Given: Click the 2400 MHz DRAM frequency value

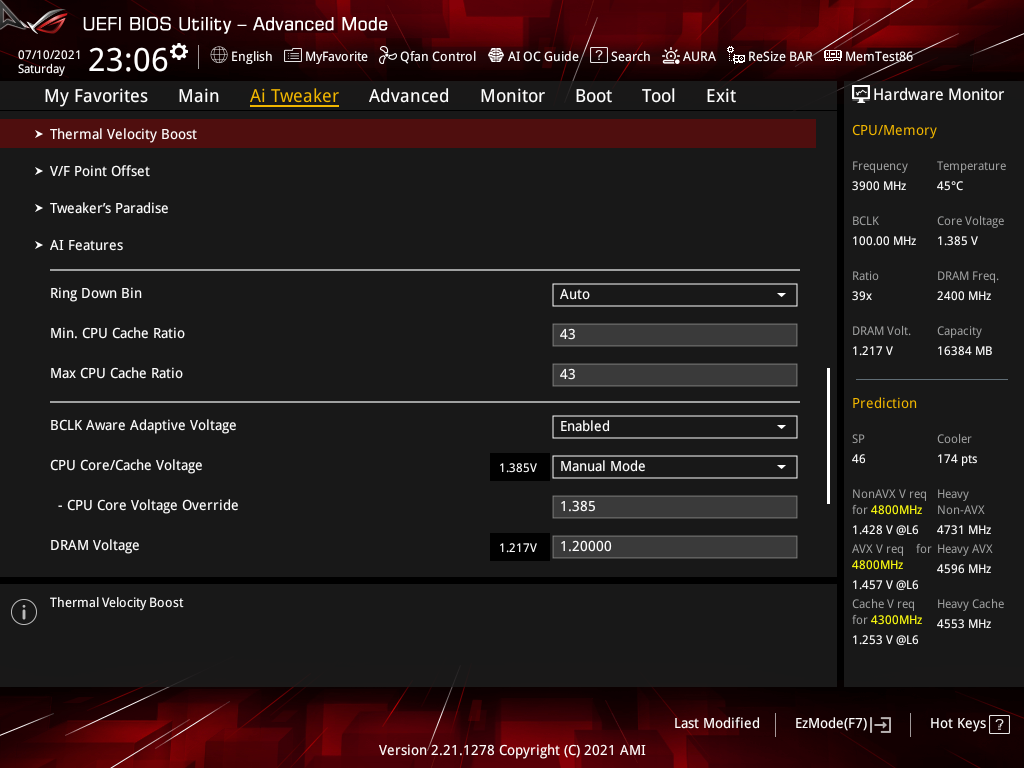Looking at the screenshot, I should (x=964, y=296).
